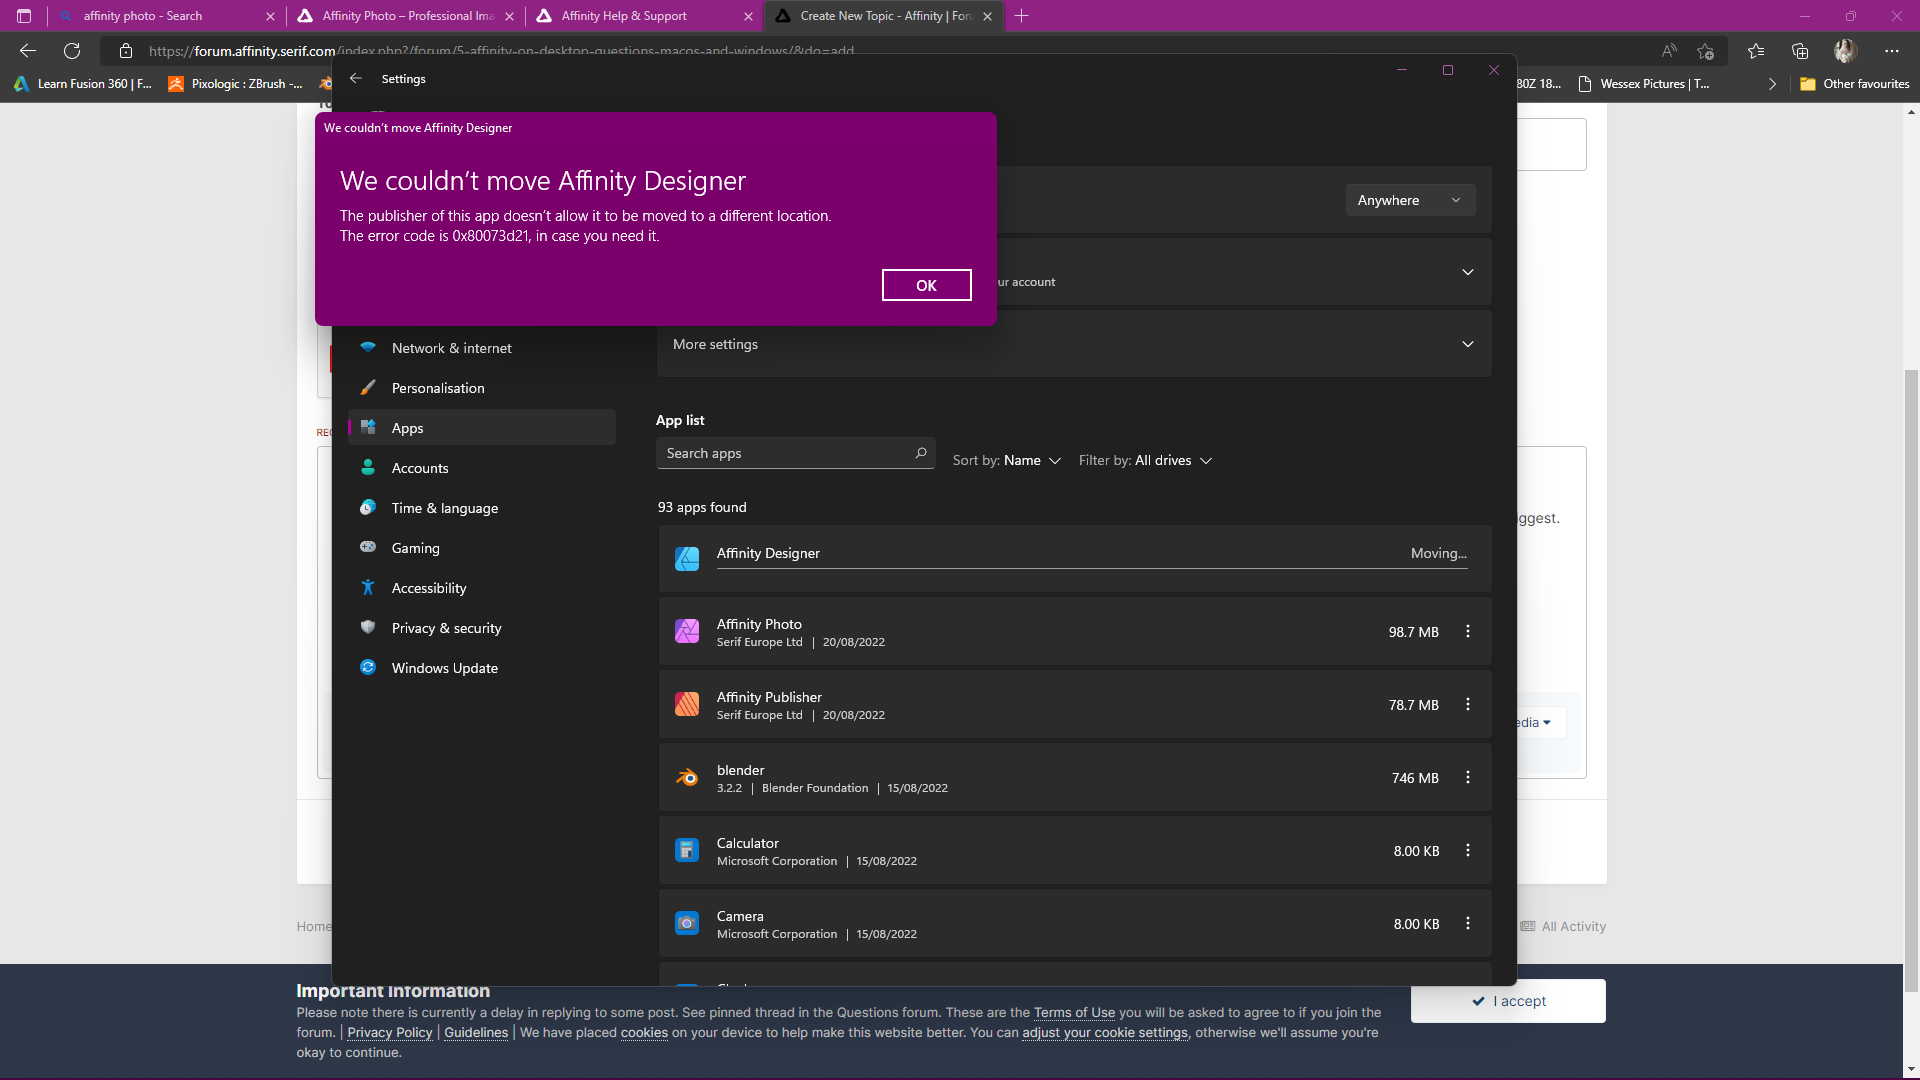Open Other favourites folder
Viewport: 1920px width, 1080px height.
point(1855,84)
